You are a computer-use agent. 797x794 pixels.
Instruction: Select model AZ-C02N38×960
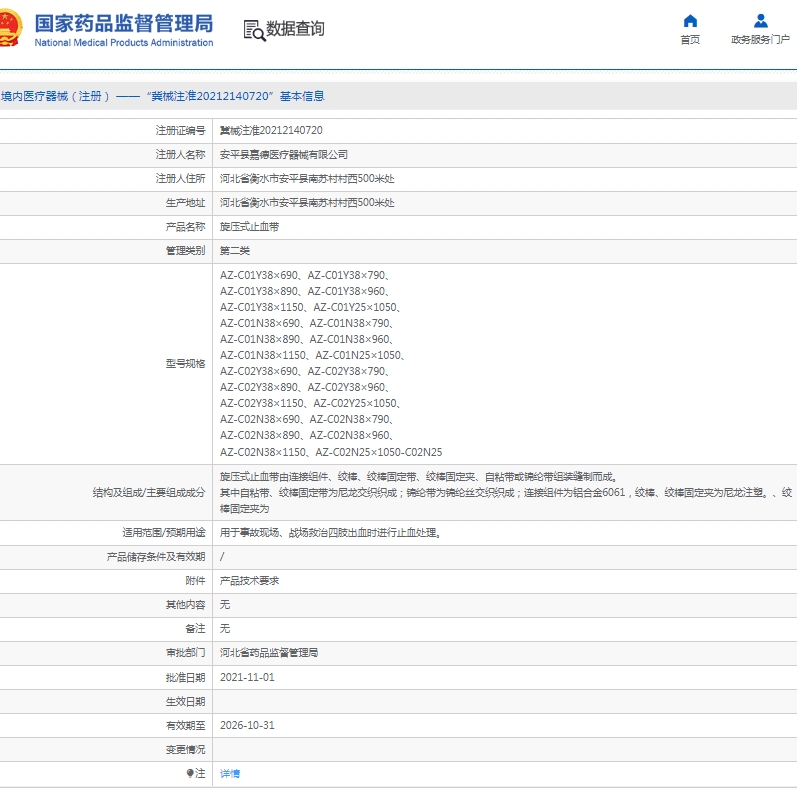tap(350, 435)
